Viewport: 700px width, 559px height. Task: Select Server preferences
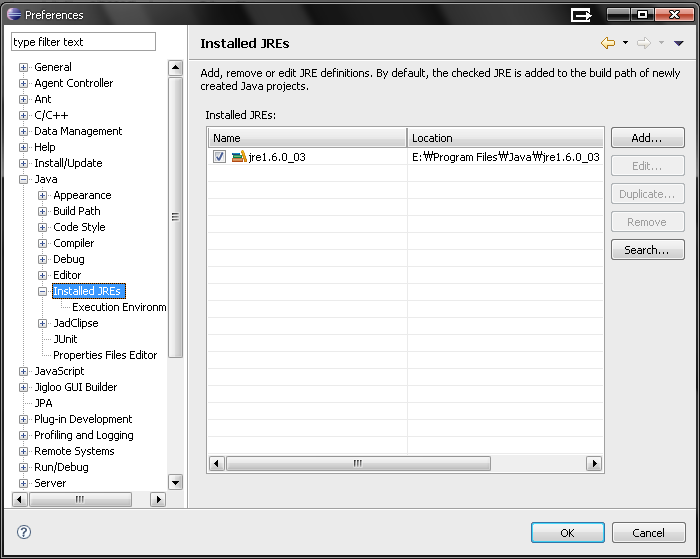point(50,483)
